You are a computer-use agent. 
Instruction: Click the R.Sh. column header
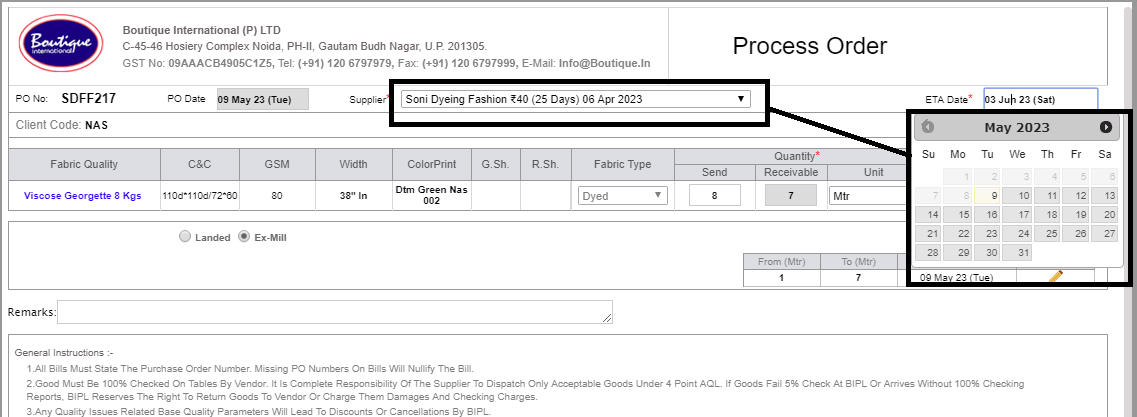[x=545, y=165]
